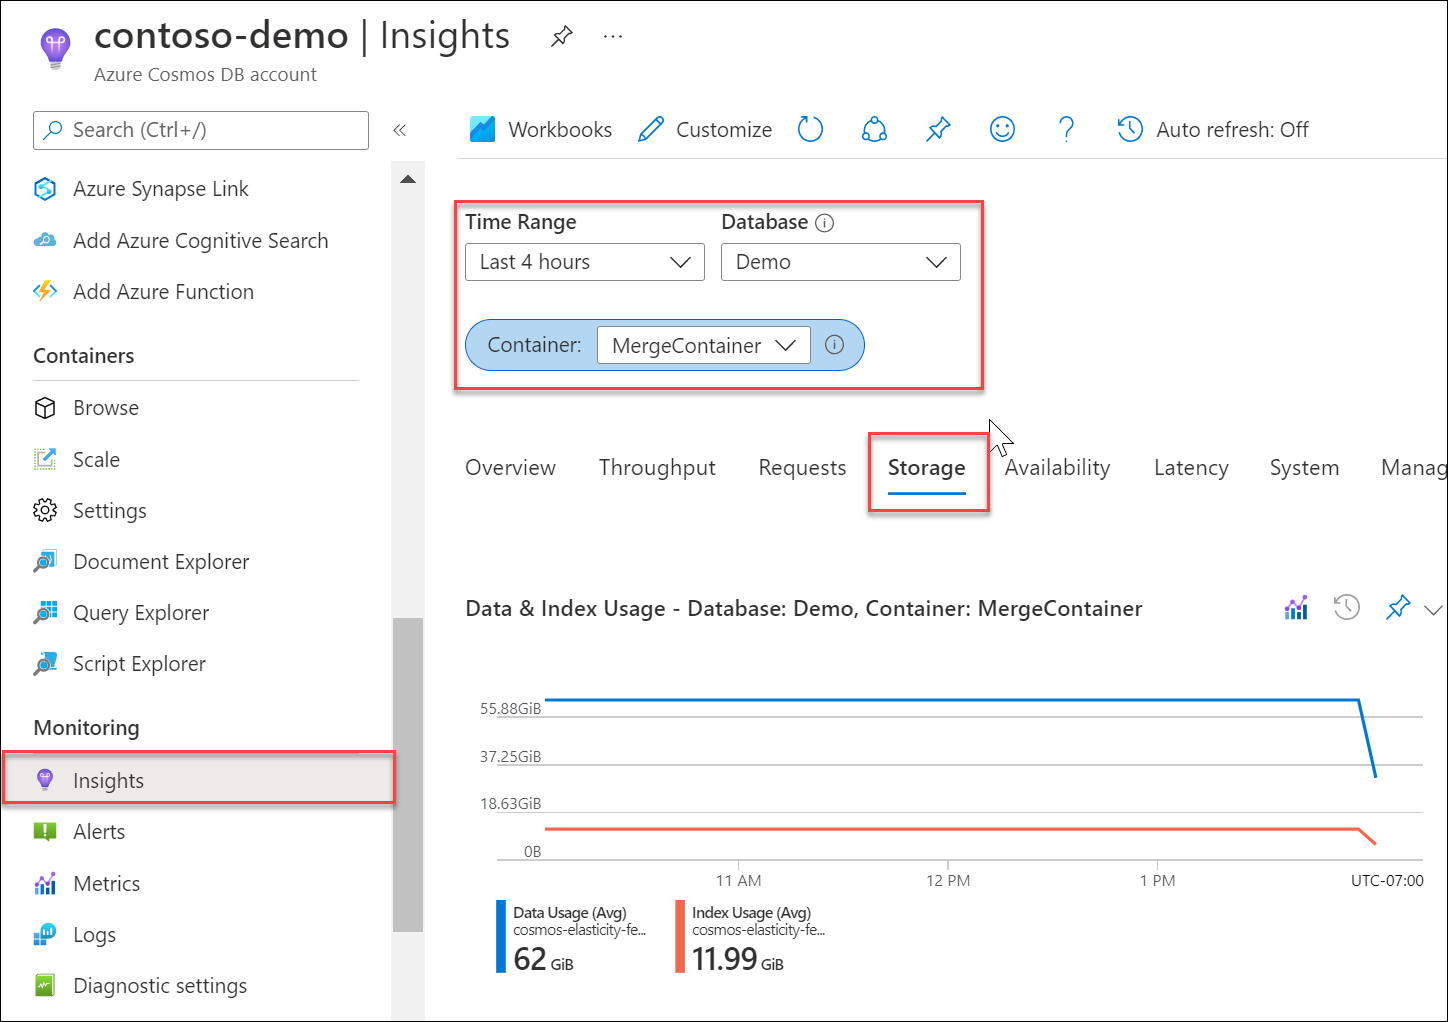Viewport: 1448px width, 1022px height.
Task: Select the Latency tab
Action: tap(1191, 467)
